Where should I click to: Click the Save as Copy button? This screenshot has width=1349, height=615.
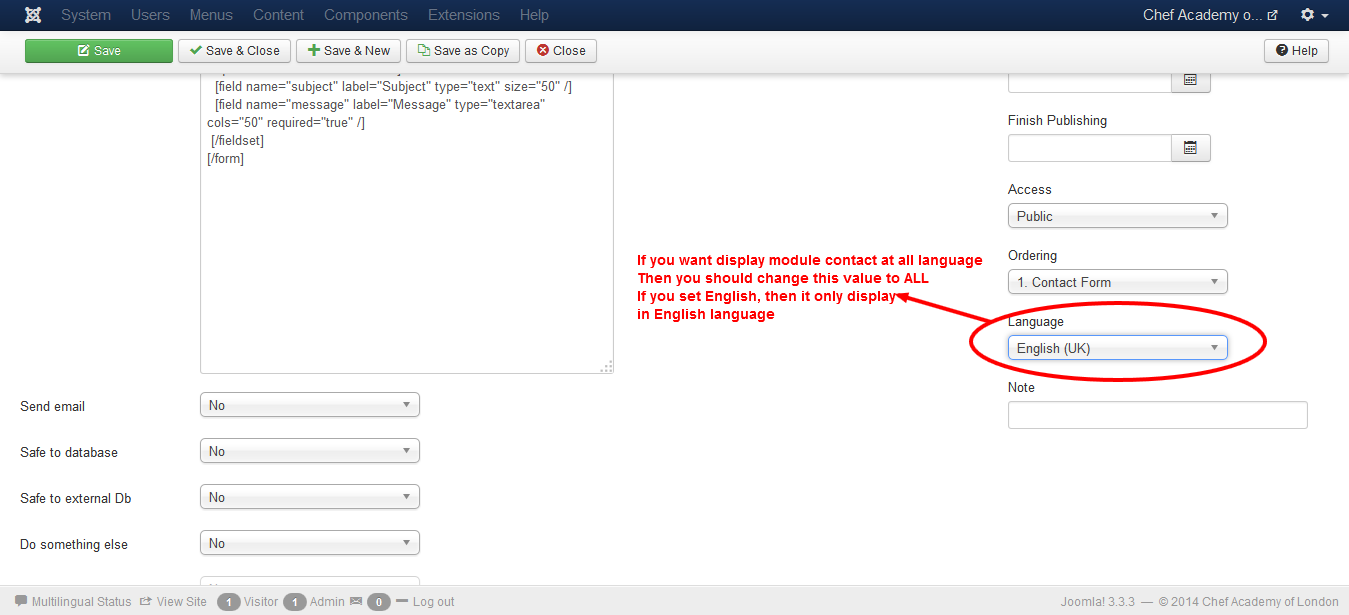(462, 50)
